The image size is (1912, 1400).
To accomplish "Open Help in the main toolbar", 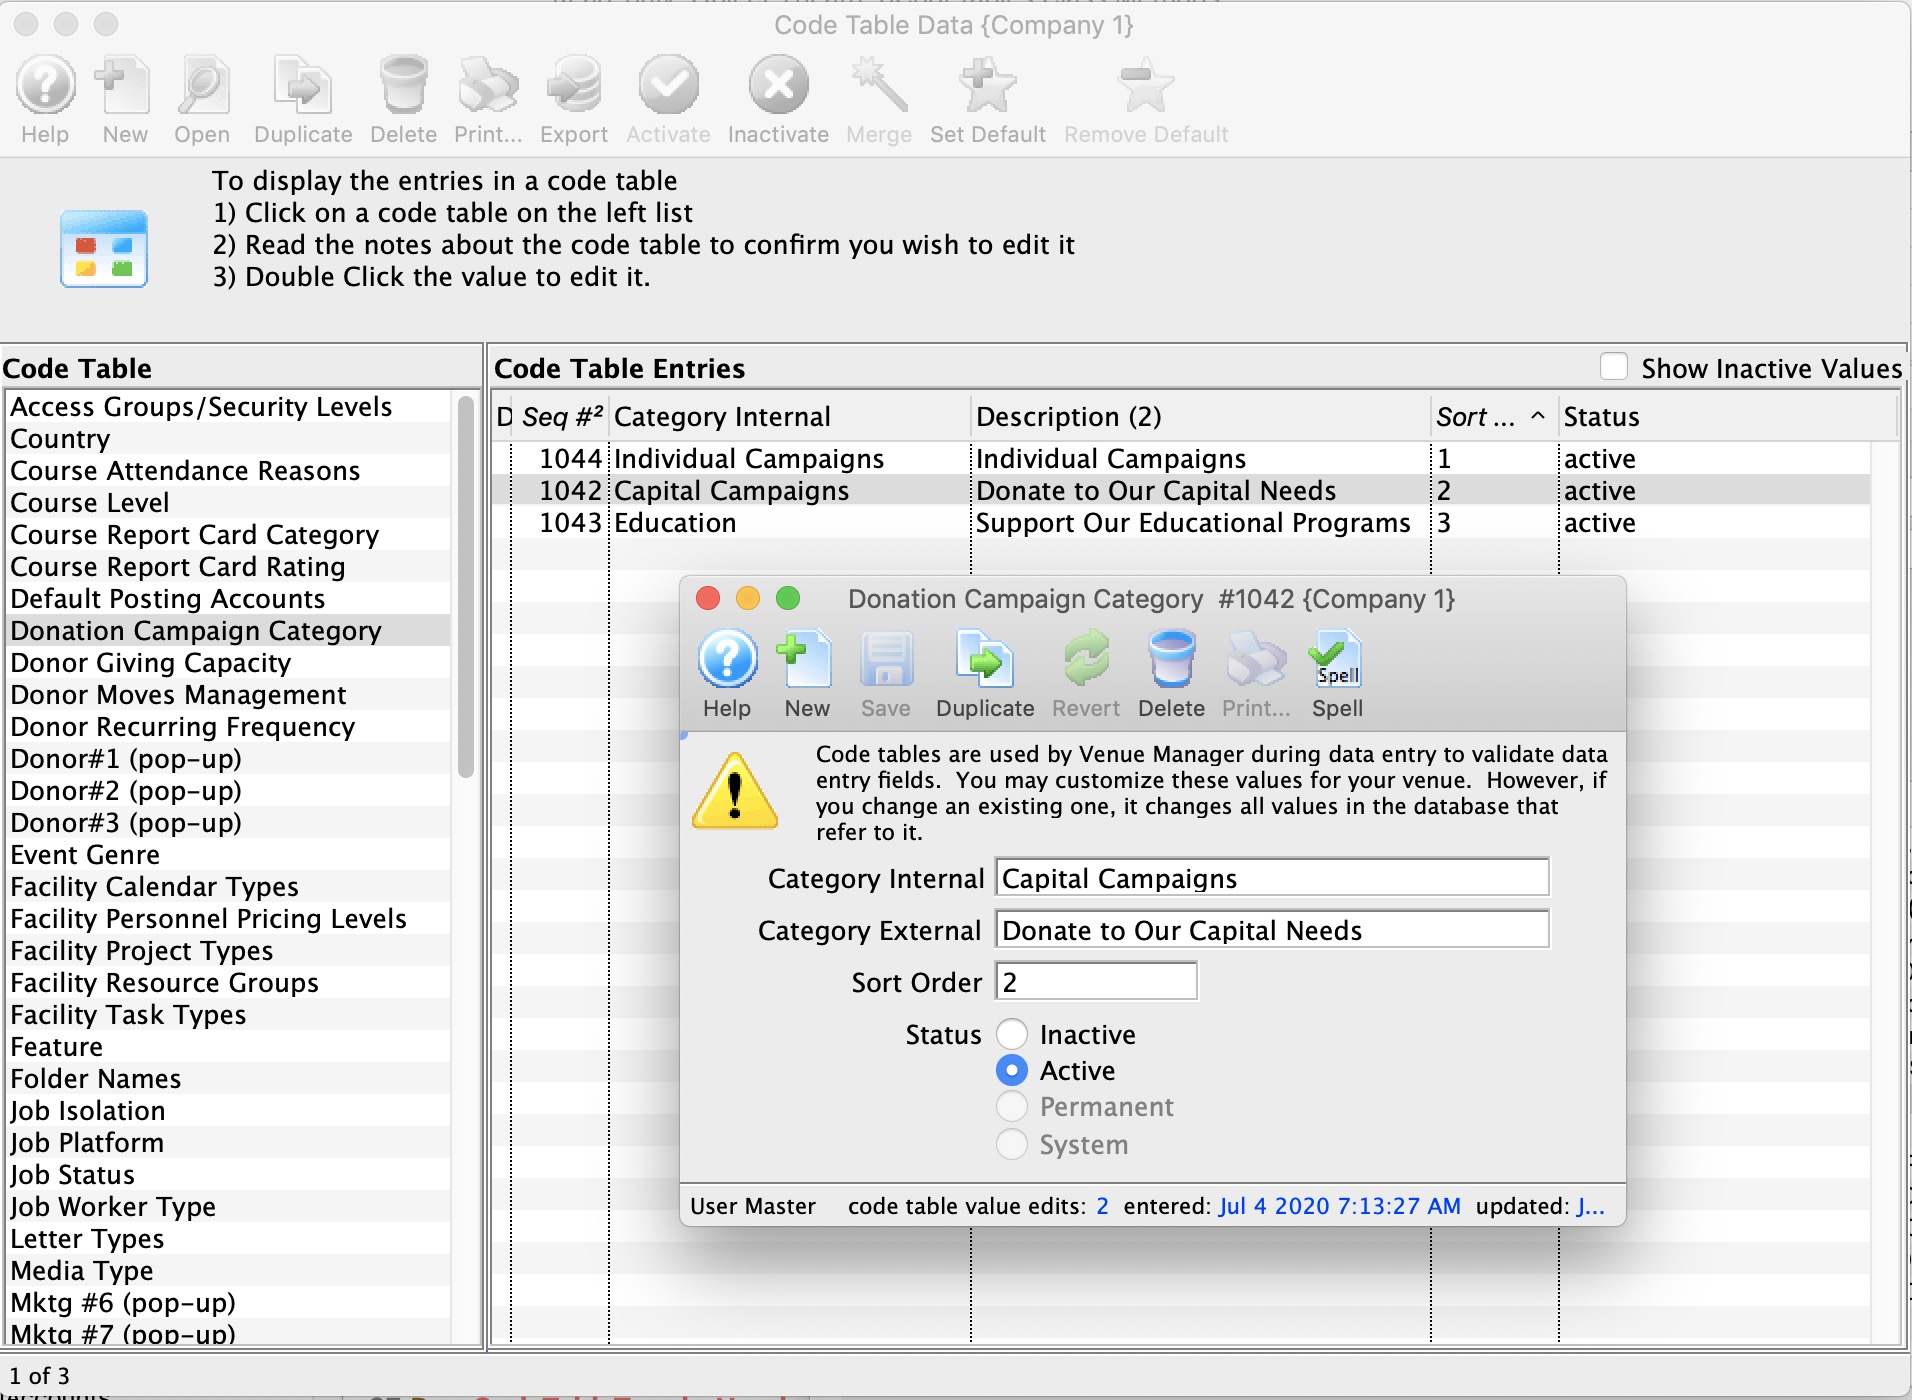I will (x=45, y=86).
